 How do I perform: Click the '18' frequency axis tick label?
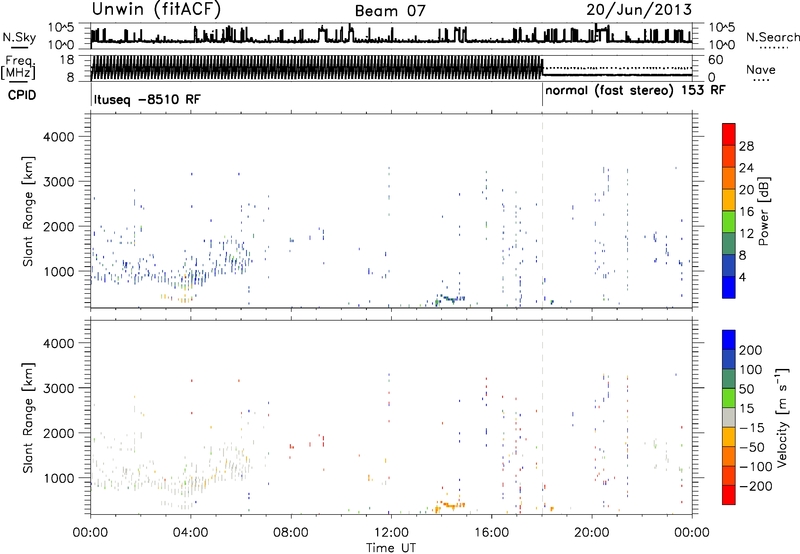pyautogui.click(x=67, y=60)
